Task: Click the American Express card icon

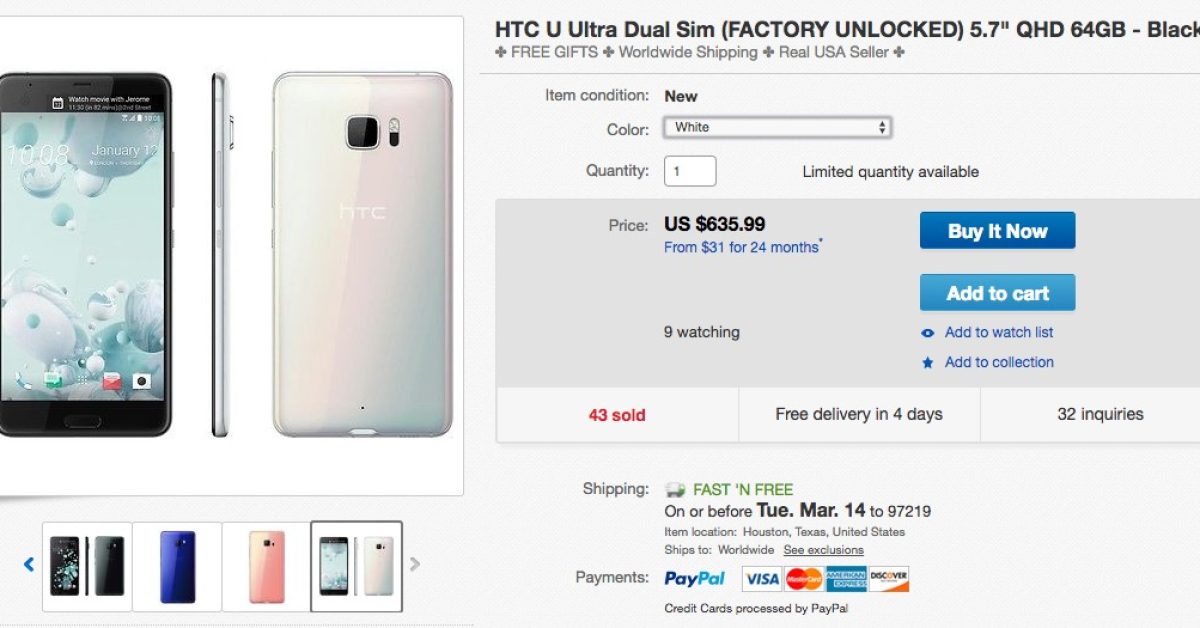Action: click(845, 579)
